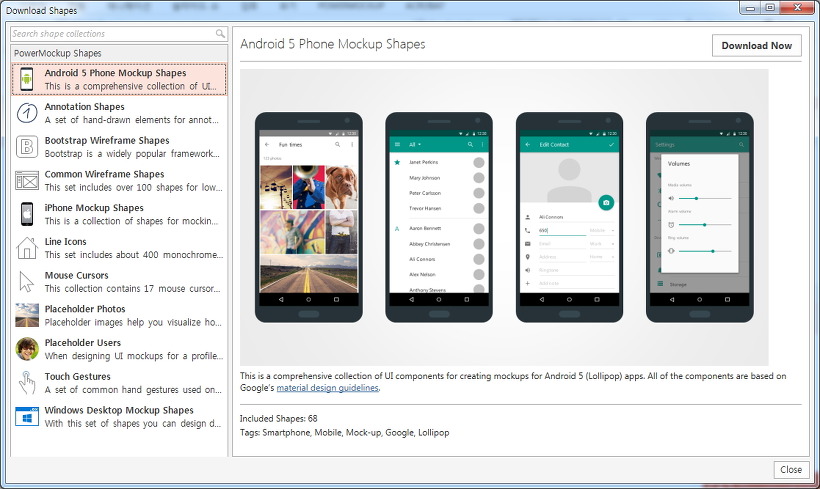Click the magnifier icon in the search box
The image size is (820, 489).
point(220,33)
